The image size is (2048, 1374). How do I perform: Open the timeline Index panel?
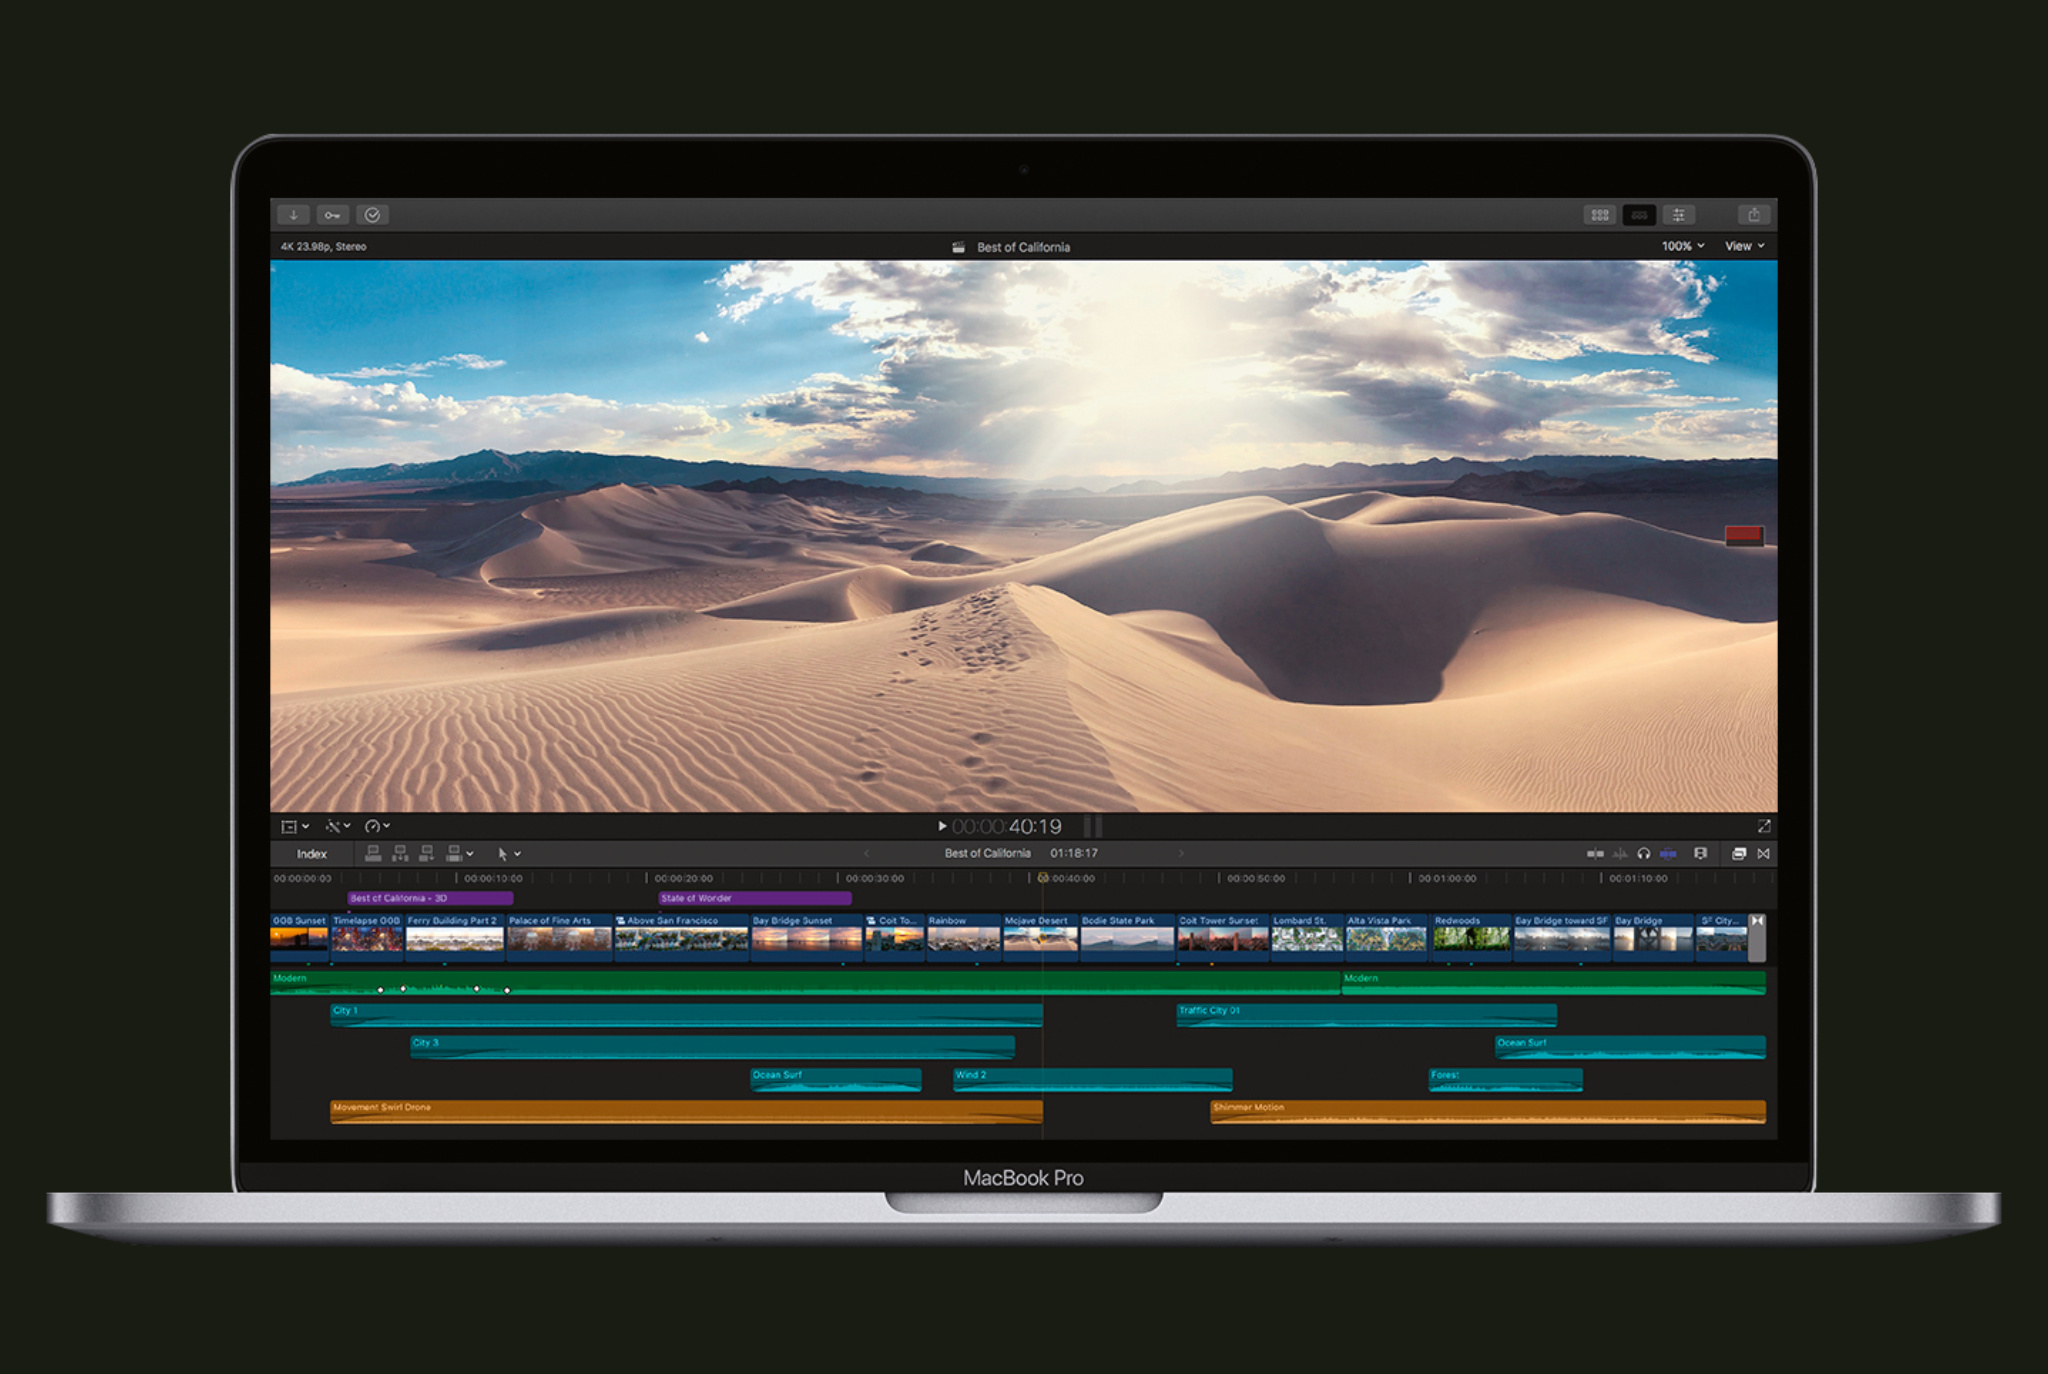point(312,854)
